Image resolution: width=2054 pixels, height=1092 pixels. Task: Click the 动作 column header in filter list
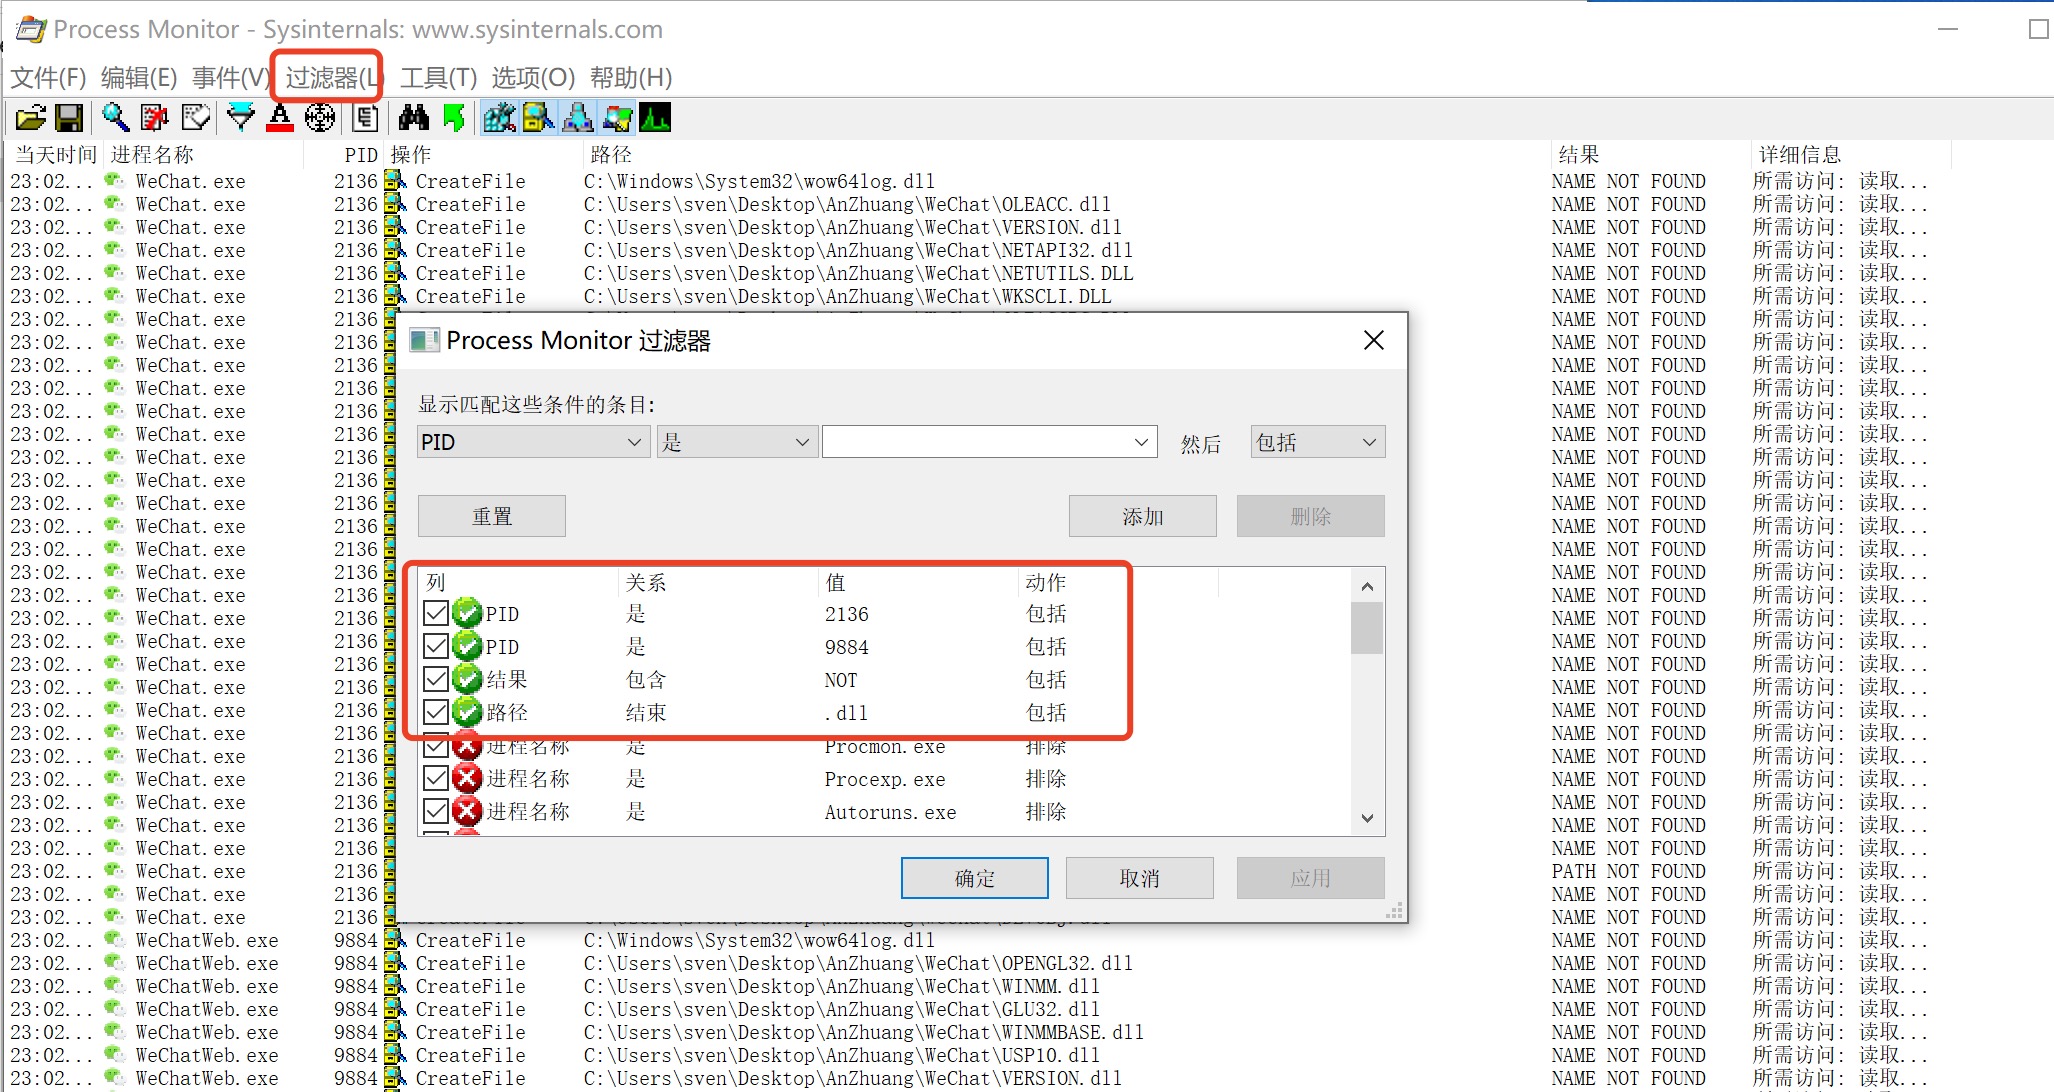click(1117, 582)
